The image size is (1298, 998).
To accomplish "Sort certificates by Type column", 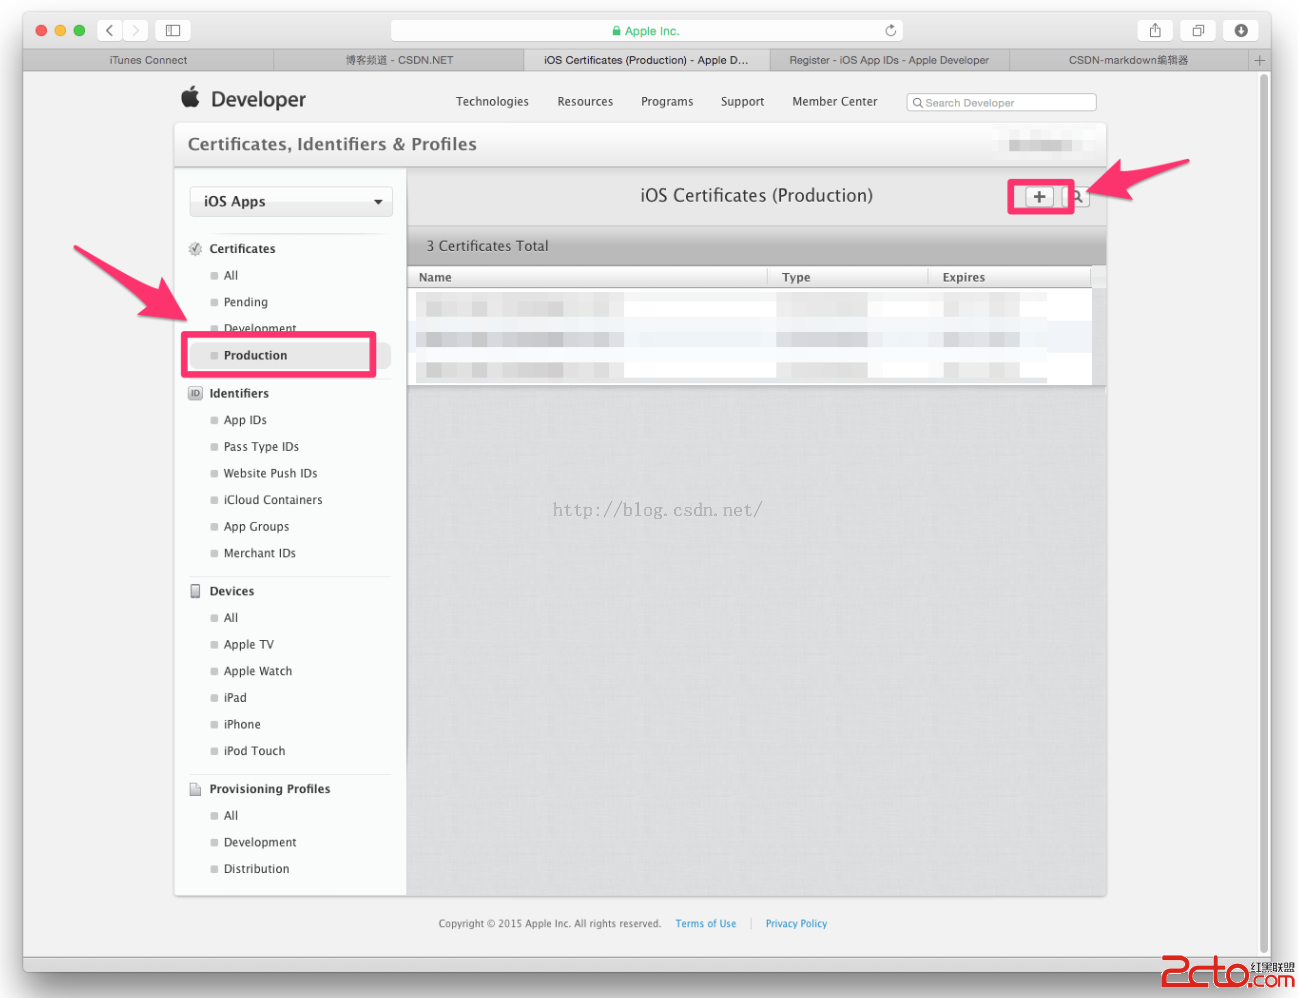I will tap(847, 277).
